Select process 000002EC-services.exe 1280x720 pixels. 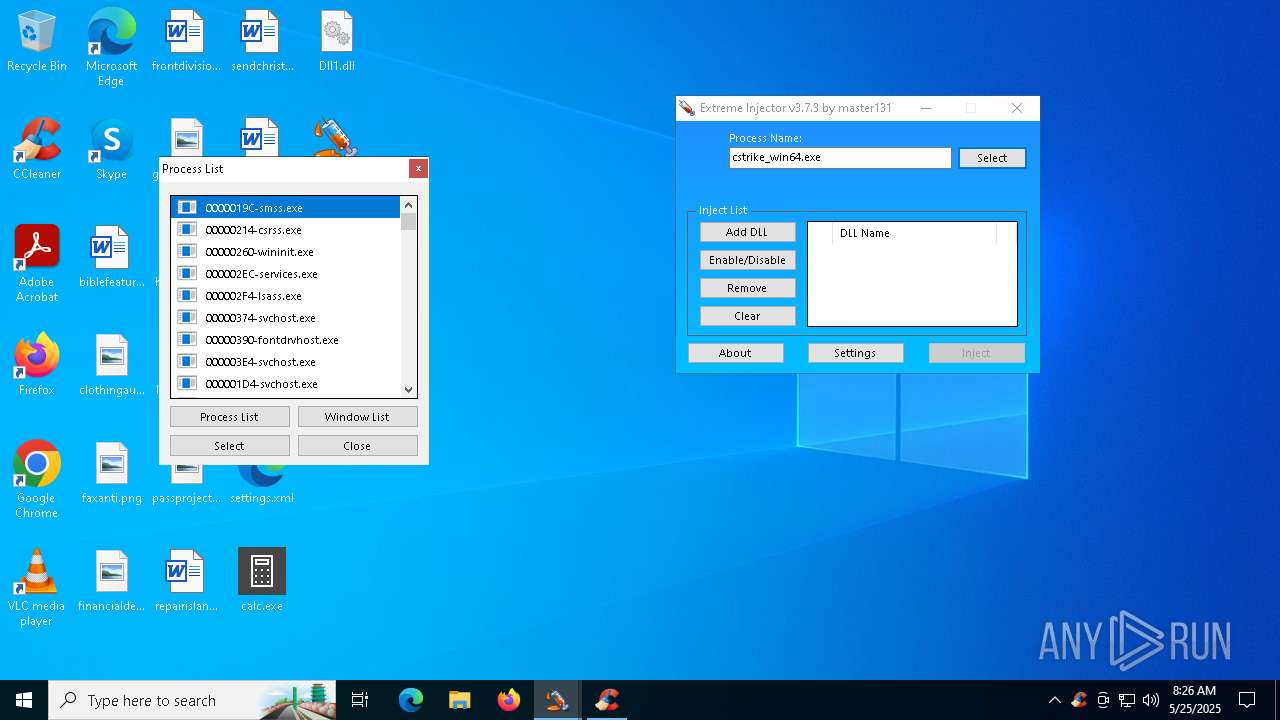pos(285,274)
